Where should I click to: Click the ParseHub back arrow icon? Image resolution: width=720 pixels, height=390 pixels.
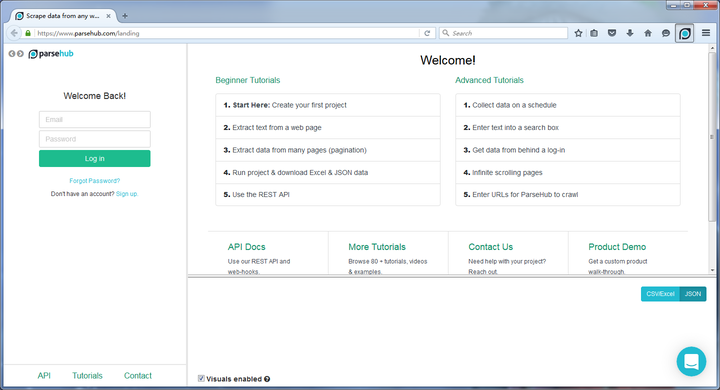coord(12,54)
